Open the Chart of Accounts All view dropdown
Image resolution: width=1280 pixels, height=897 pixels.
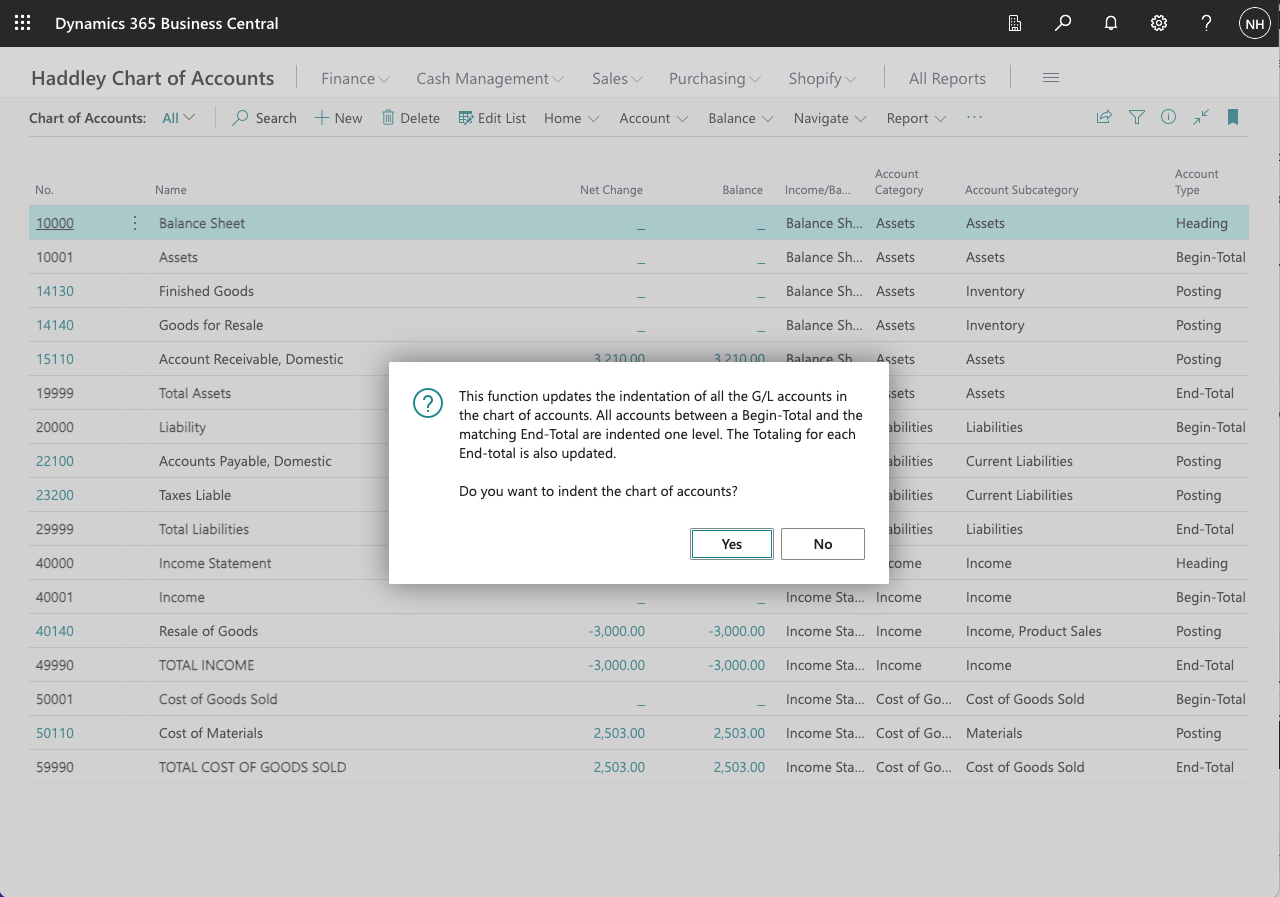click(x=179, y=118)
